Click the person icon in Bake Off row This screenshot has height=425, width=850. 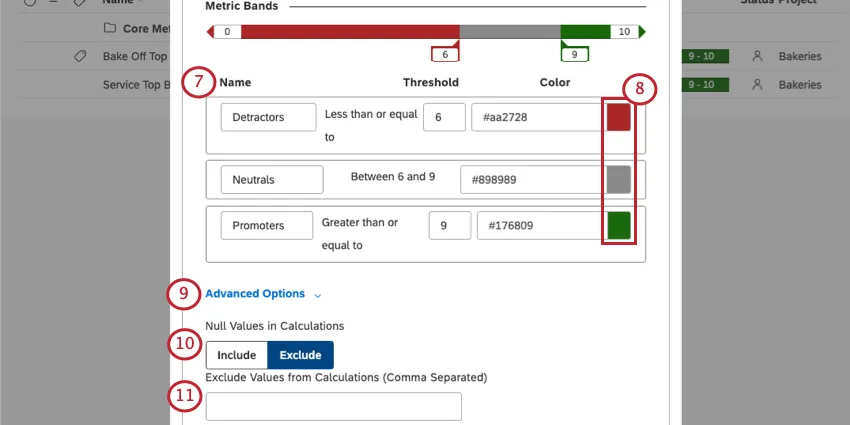coord(757,56)
